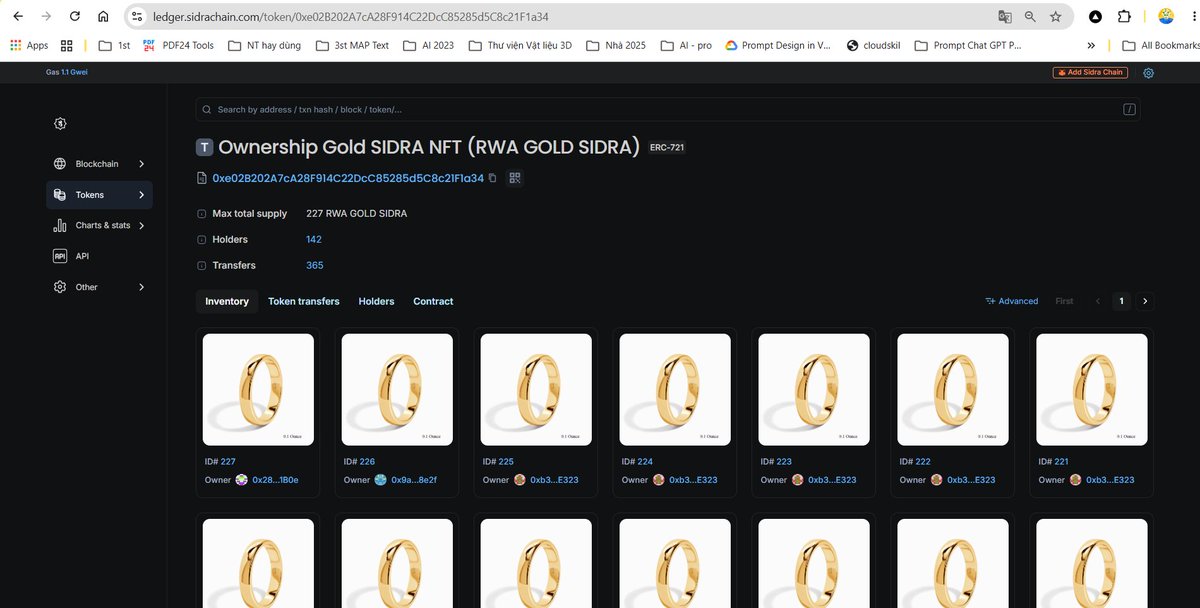Open owner 0x28...1B0e address
Viewport: 1200px width, 608px height.
click(275, 480)
